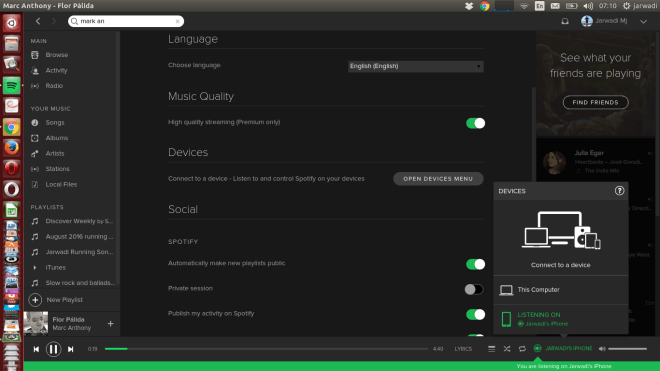Open the system sound indicator in top bar

tap(588, 6)
